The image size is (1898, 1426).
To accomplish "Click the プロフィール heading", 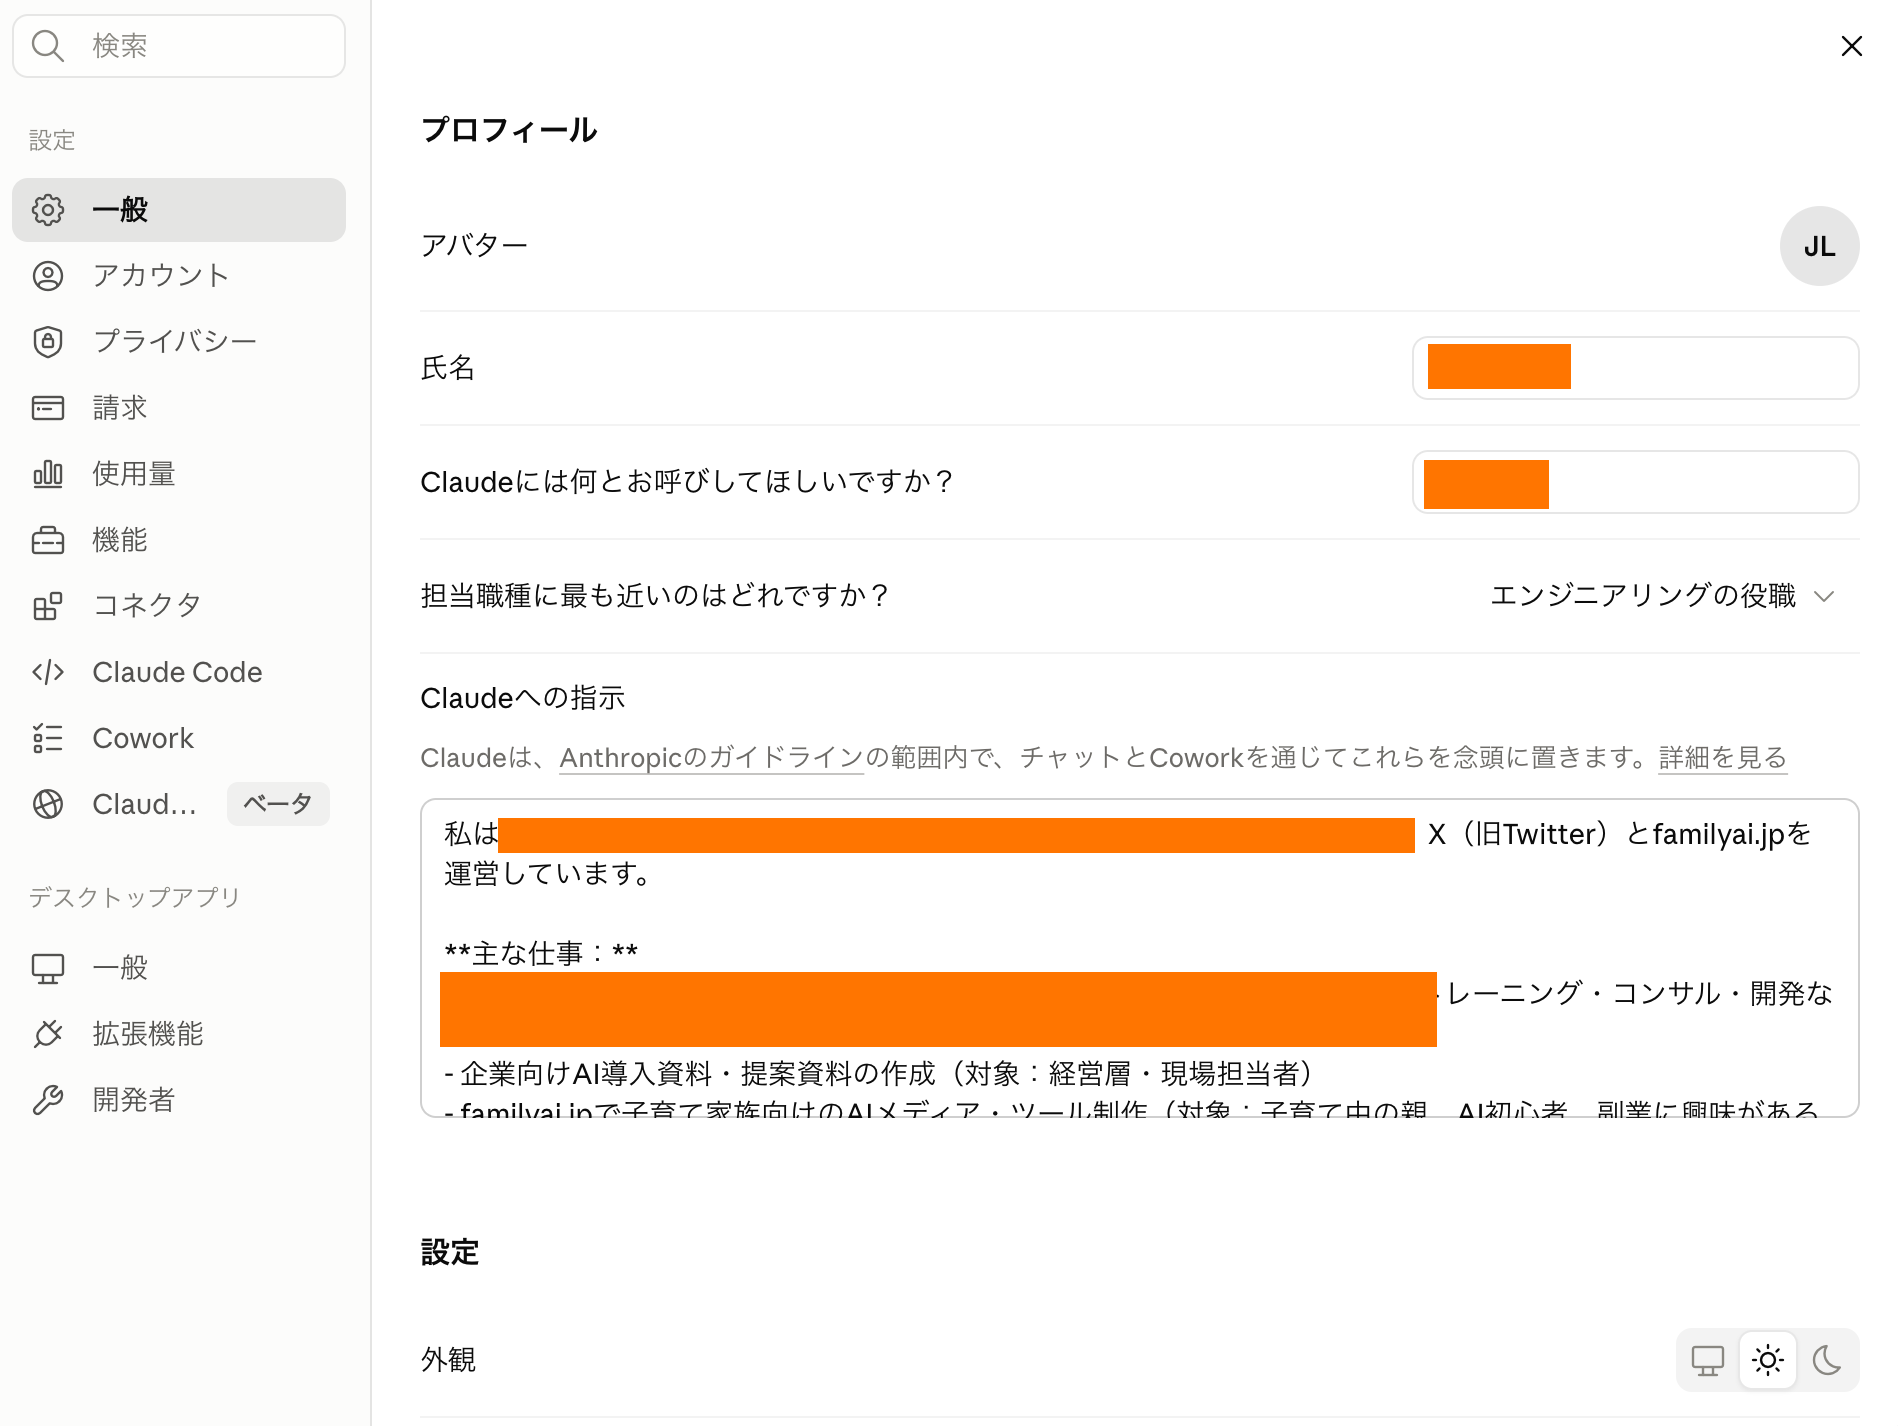I will [x=509, y=130].
